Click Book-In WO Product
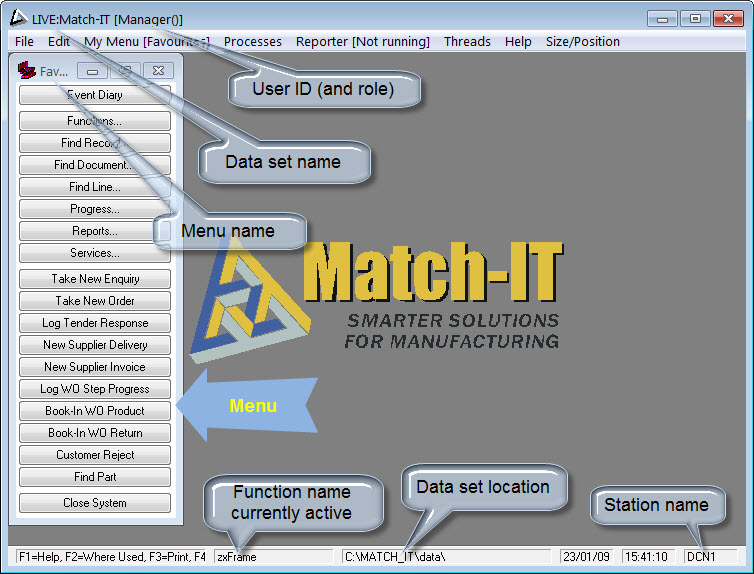754x574 pixels. point(95,411)
